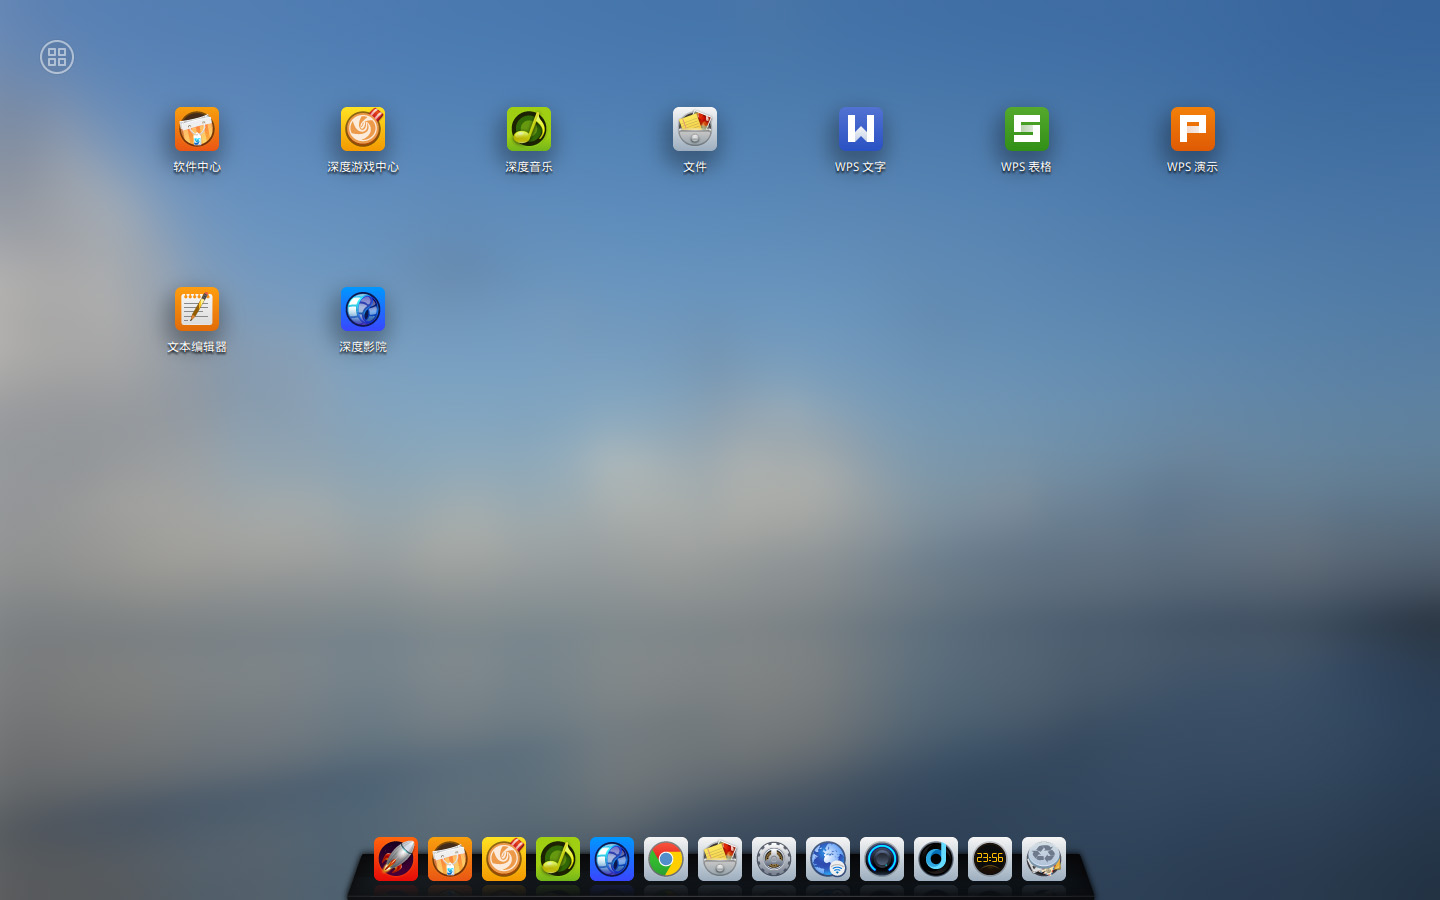Open the music player icon in dock
1440x900 pixels.
(x=558, y=859)
